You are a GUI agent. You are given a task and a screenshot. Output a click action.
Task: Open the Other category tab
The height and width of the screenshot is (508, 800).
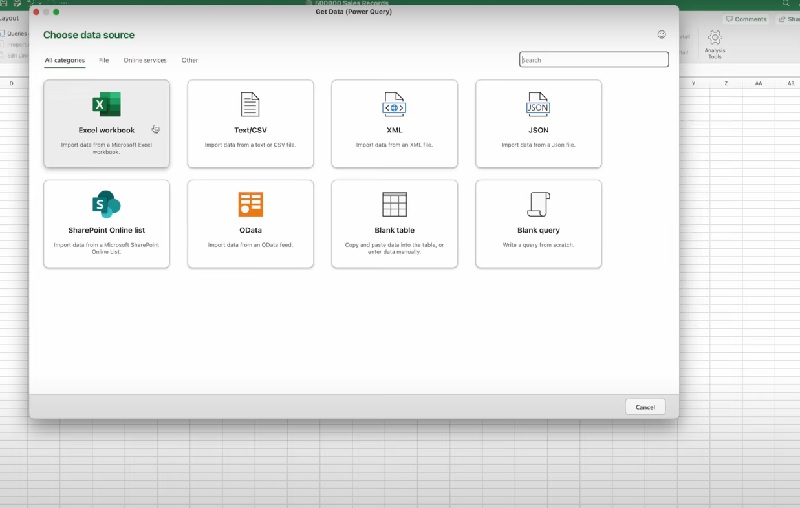click(x=190, y=60)
